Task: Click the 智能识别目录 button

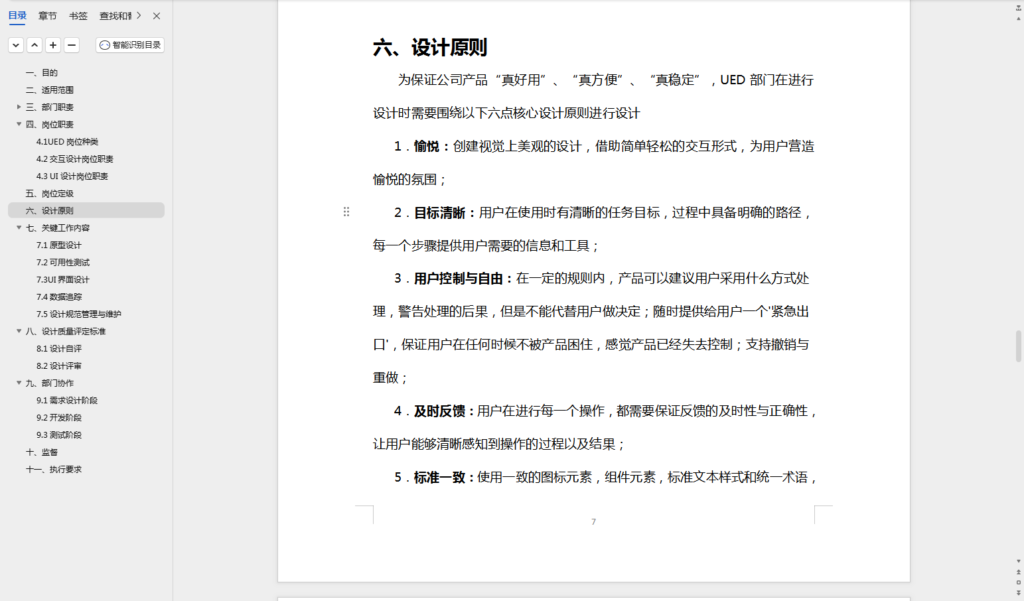Action: coord(130,45)
